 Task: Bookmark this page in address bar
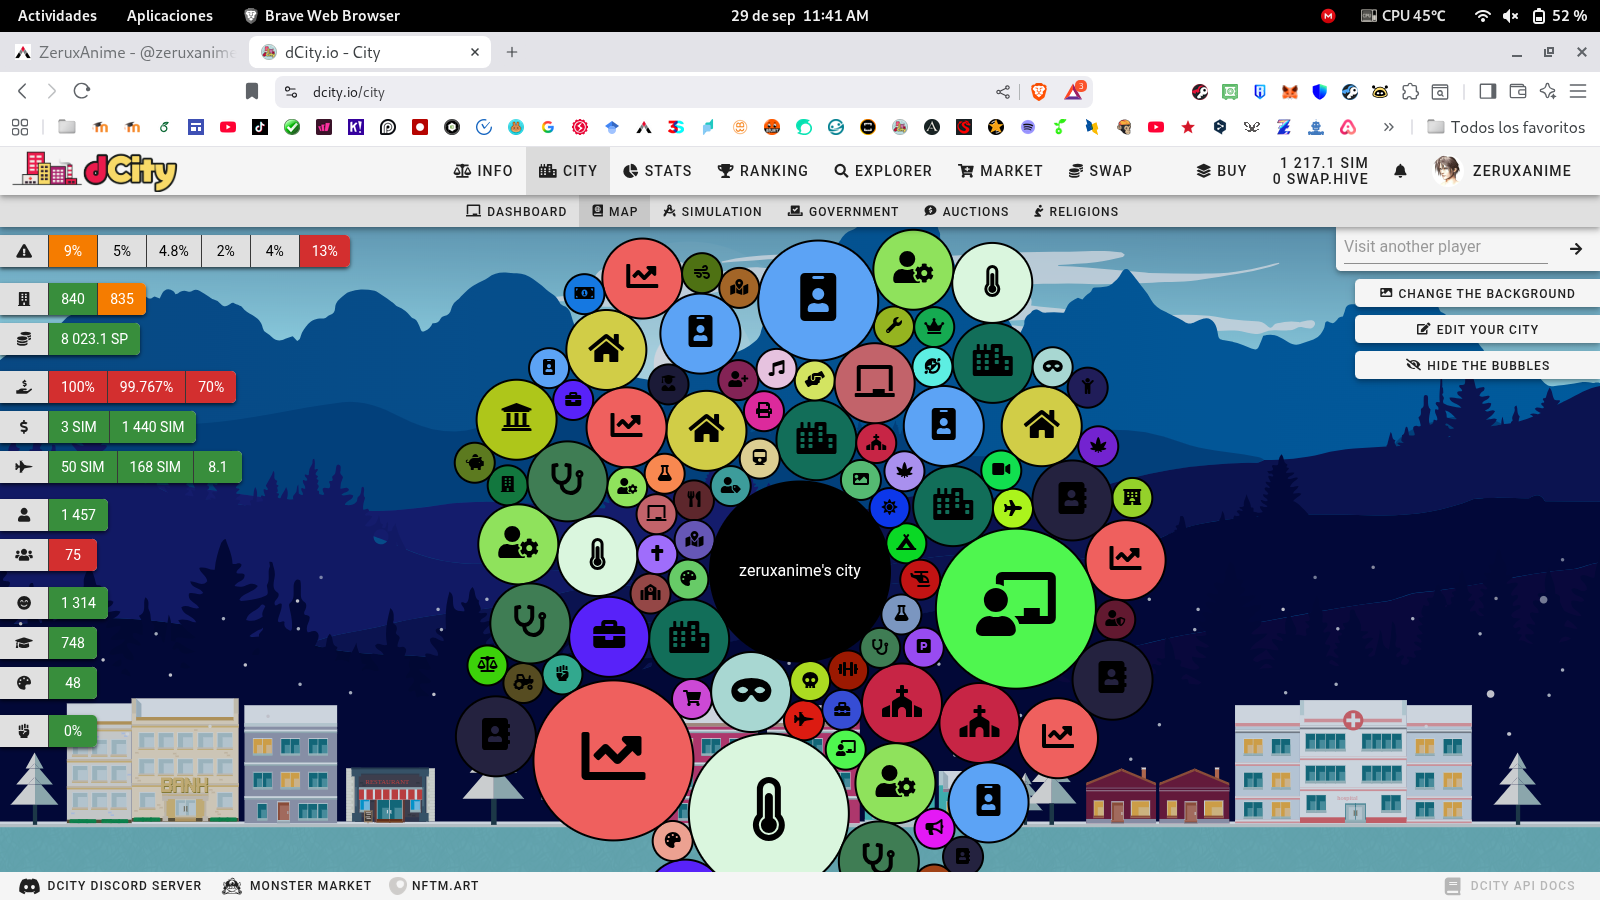(x=252, y=92)
